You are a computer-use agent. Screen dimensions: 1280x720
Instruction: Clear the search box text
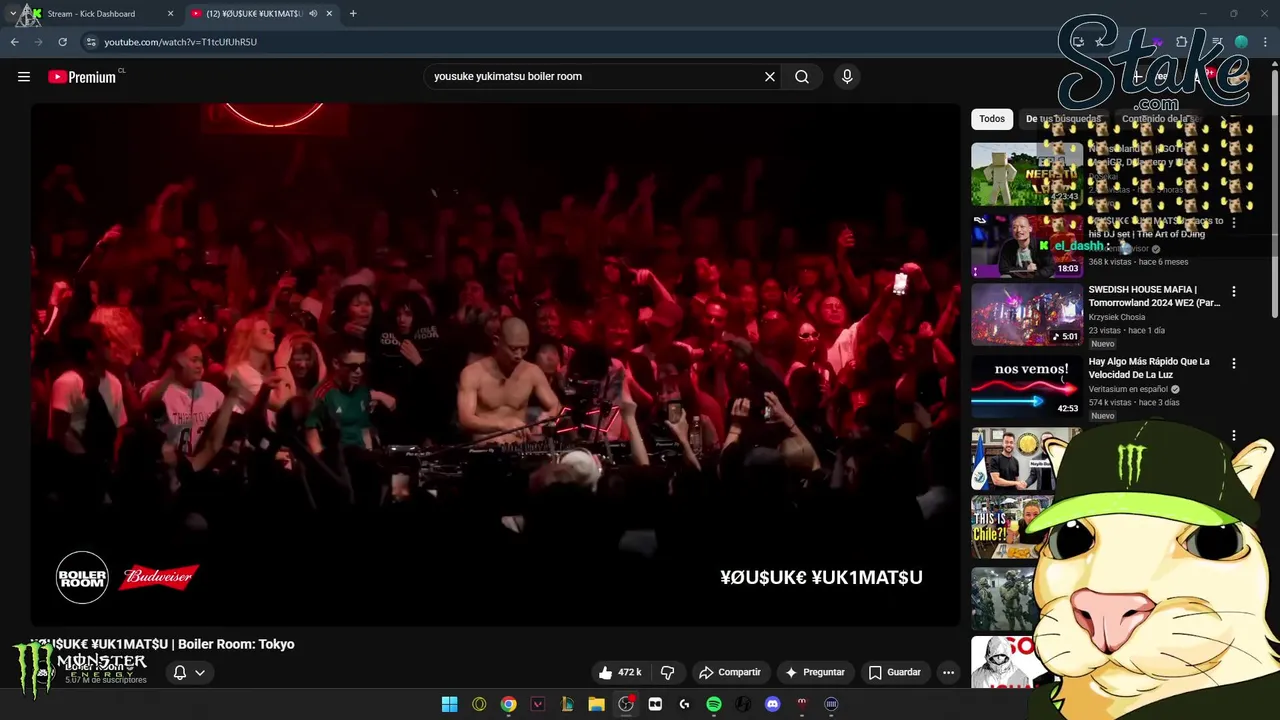(x=770, y=77)
